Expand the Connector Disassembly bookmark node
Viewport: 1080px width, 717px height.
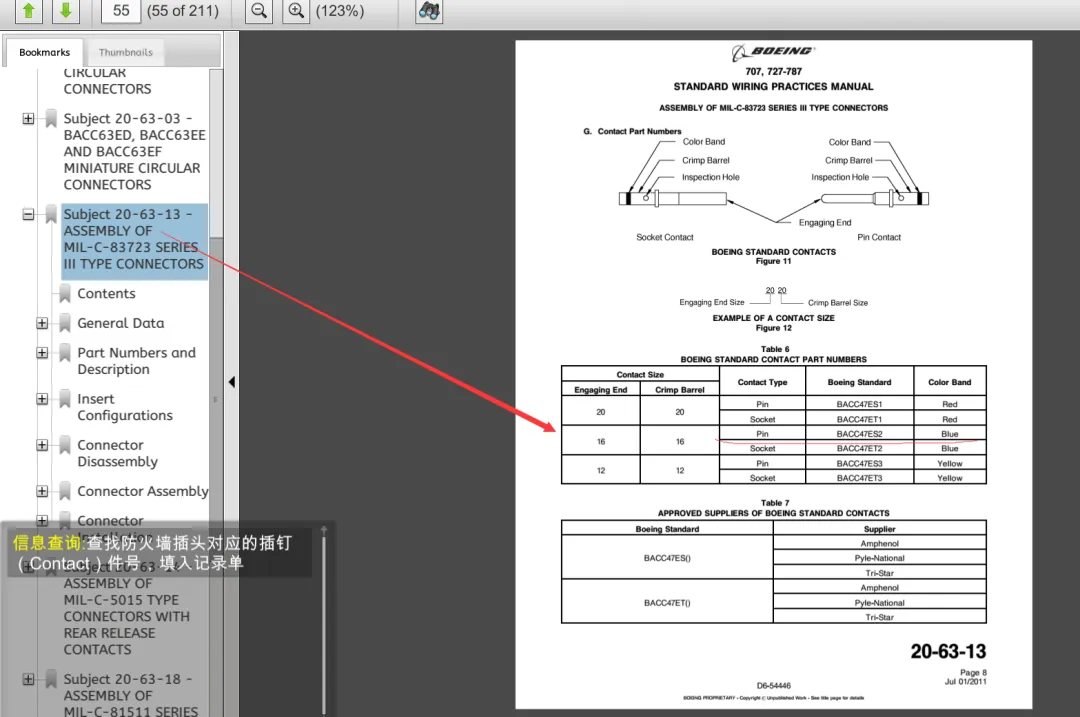[42, 445]
